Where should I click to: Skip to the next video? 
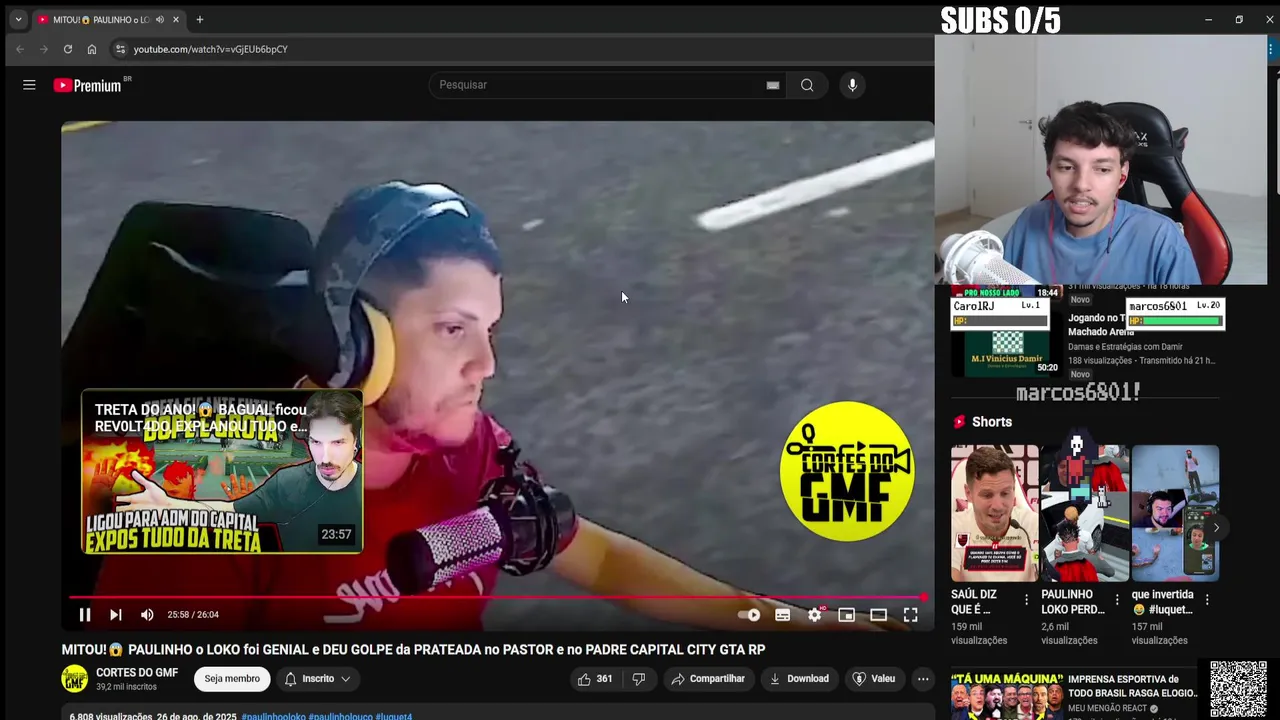[116, 615]
